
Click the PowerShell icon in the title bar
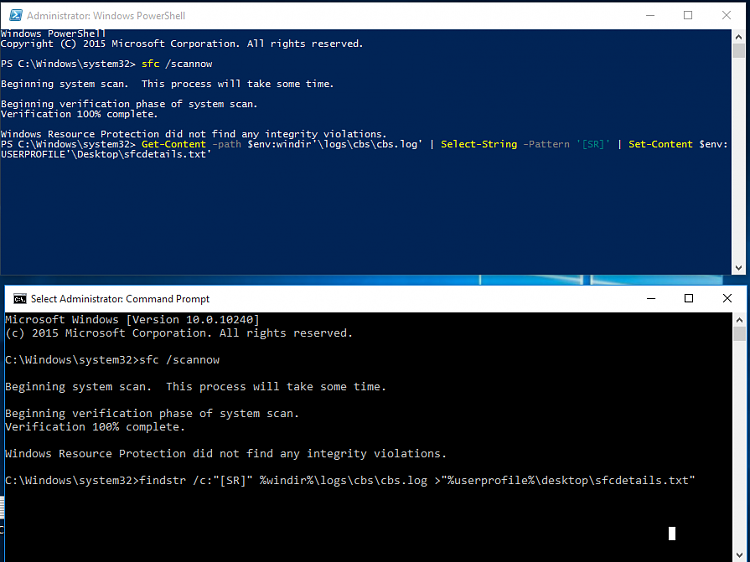tap(16, 15)
